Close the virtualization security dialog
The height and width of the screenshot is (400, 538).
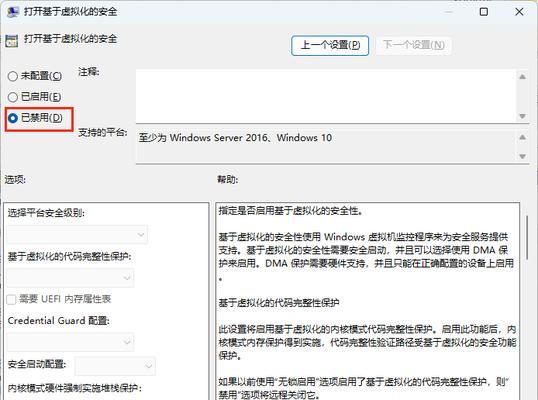coord(519,12)
